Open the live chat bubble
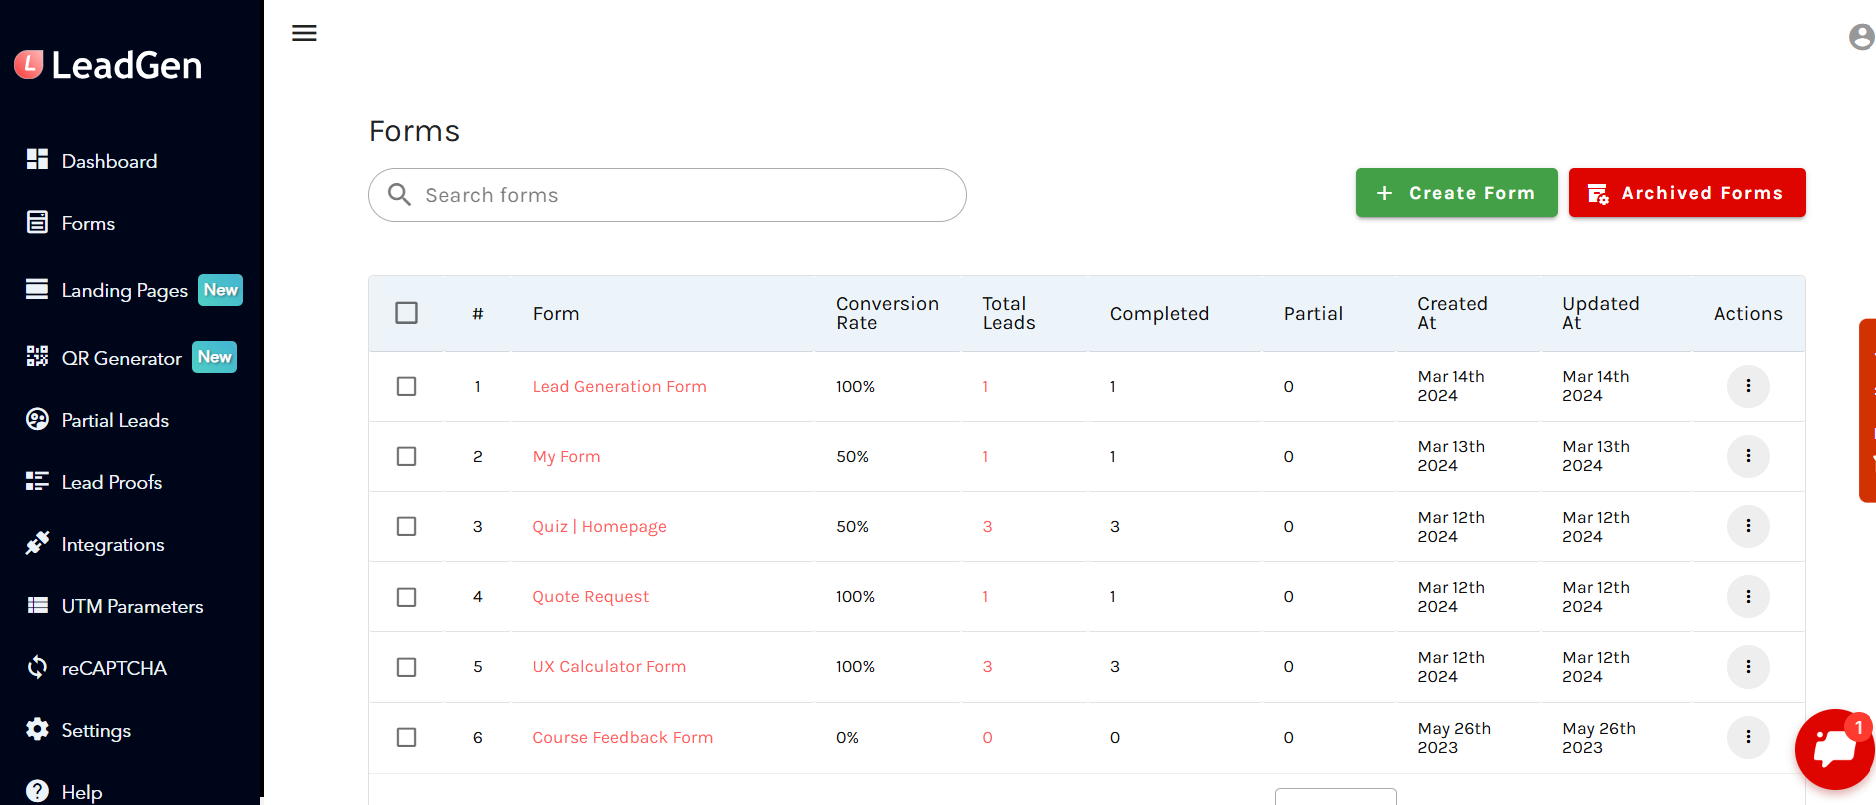The width and height of the screenshot is (1876, 805). point(1835,749)
